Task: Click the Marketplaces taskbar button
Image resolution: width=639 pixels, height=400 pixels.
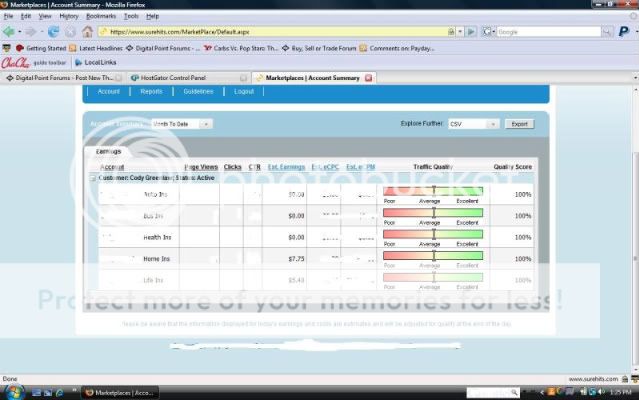Action: pyautogui.click(x=120, y=393)
